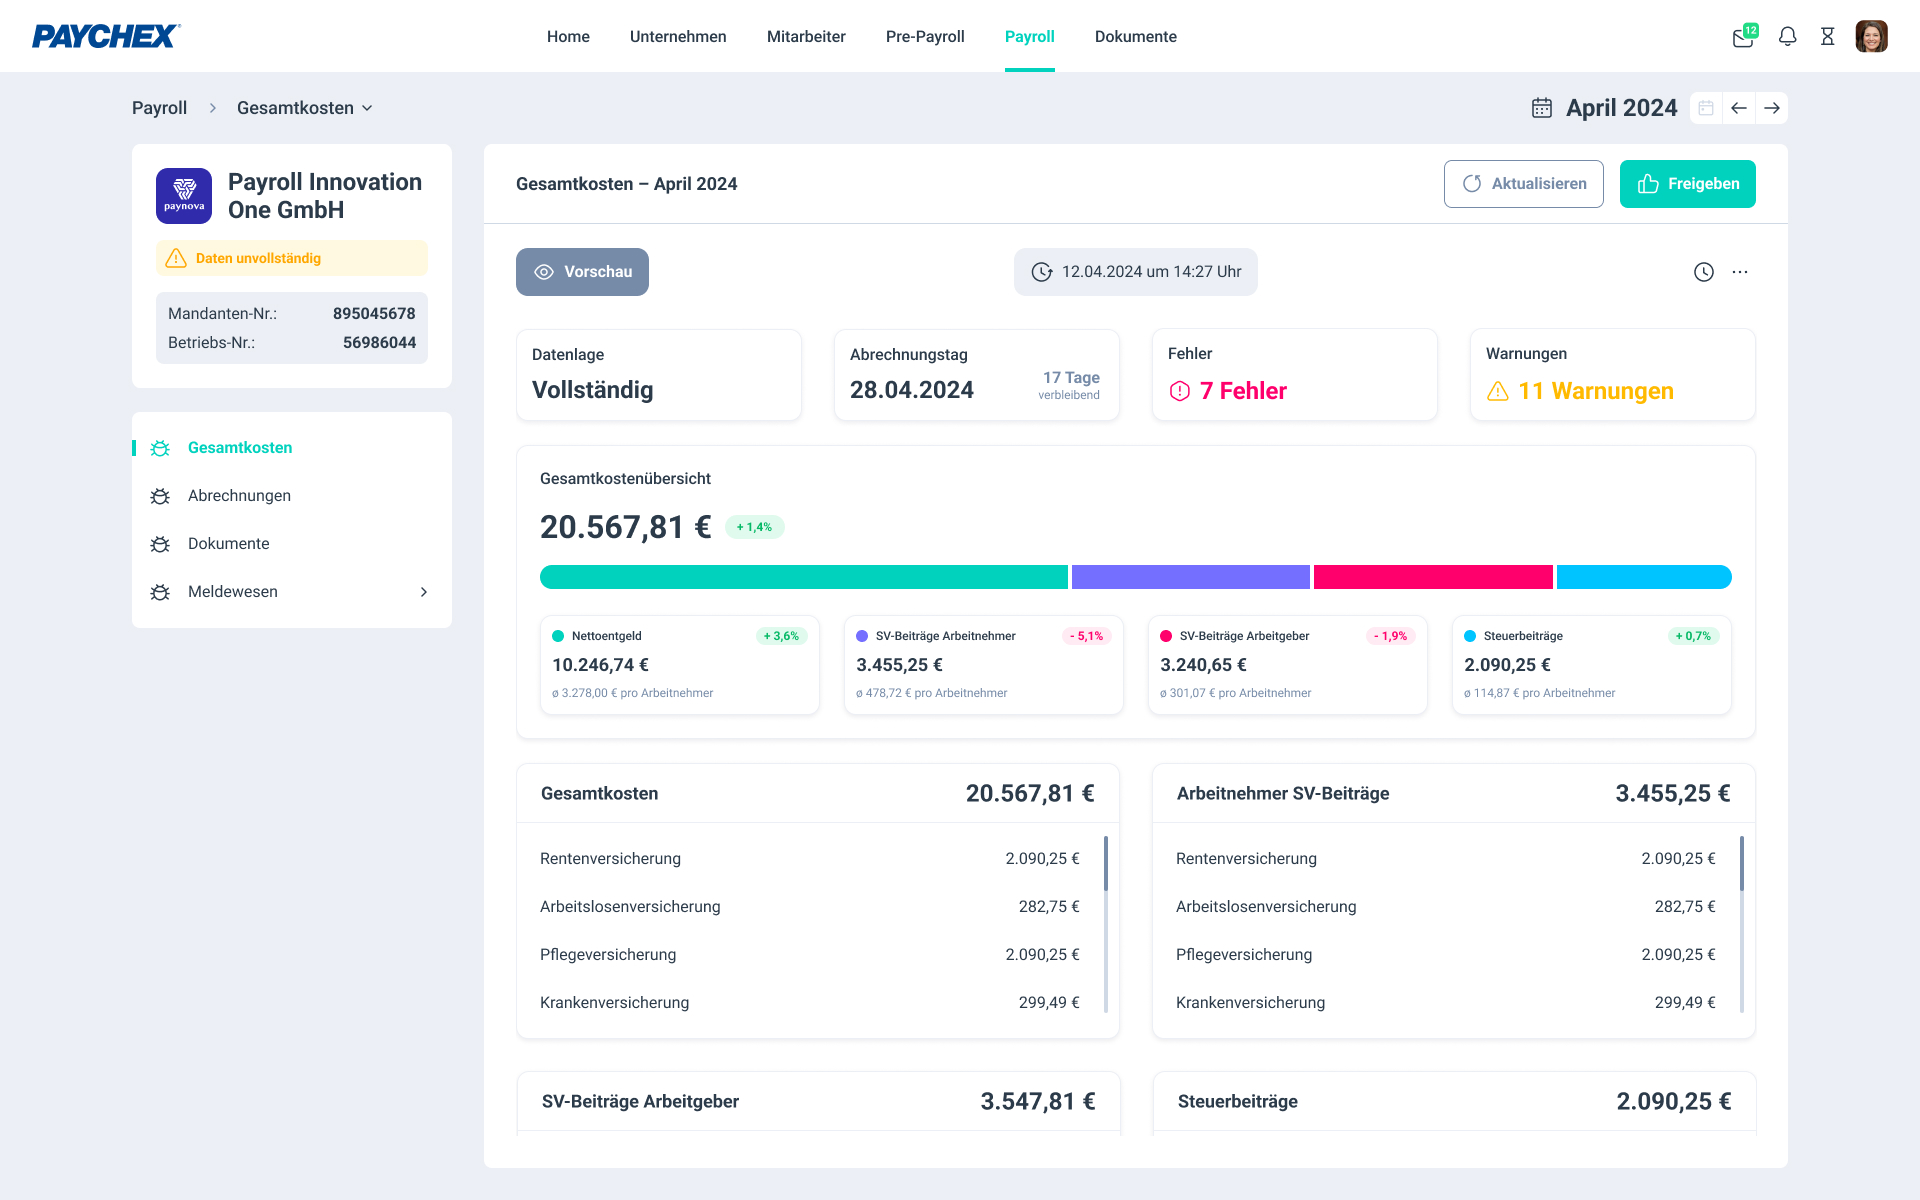1920x1200 pixels.
Task: Click the hourglass icon in header
Action: (1827, 37)
